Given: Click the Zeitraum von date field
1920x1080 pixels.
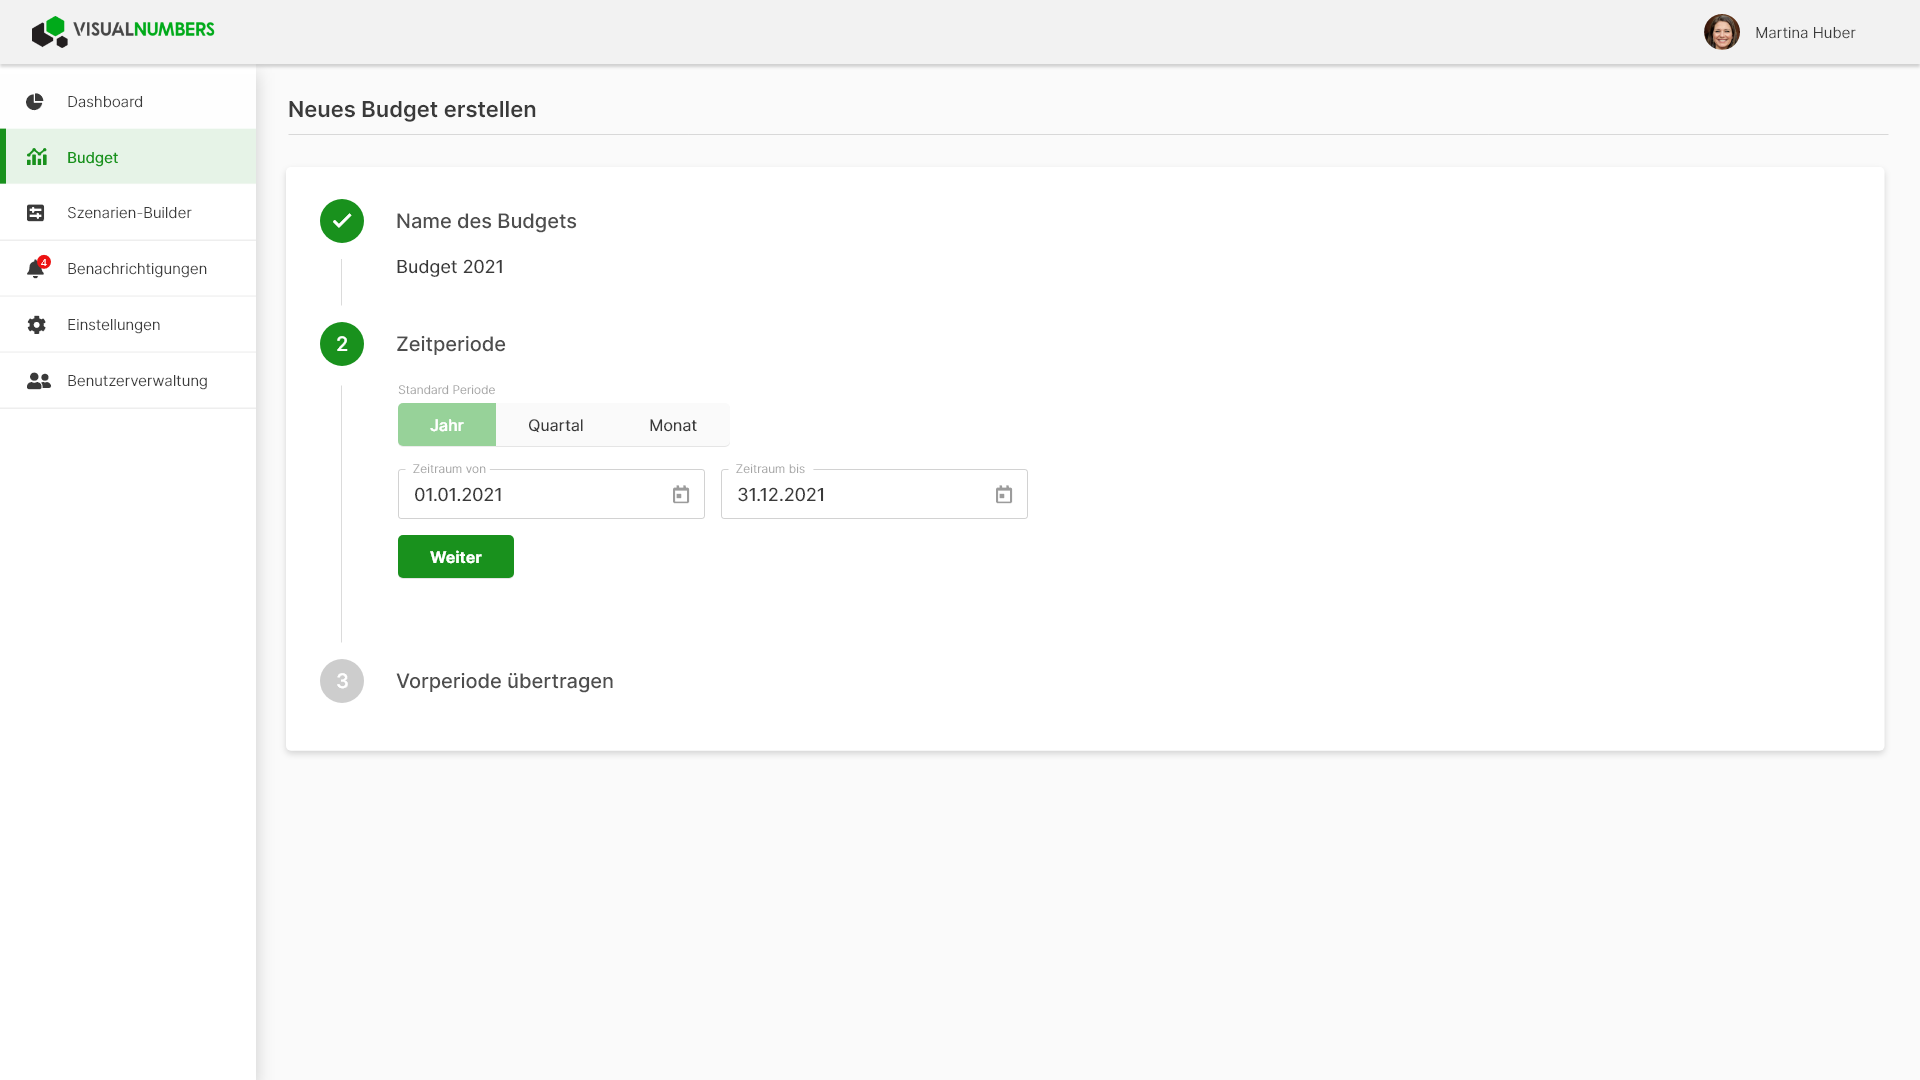Looking at the screenshot, I should click(x=551, y=494).
